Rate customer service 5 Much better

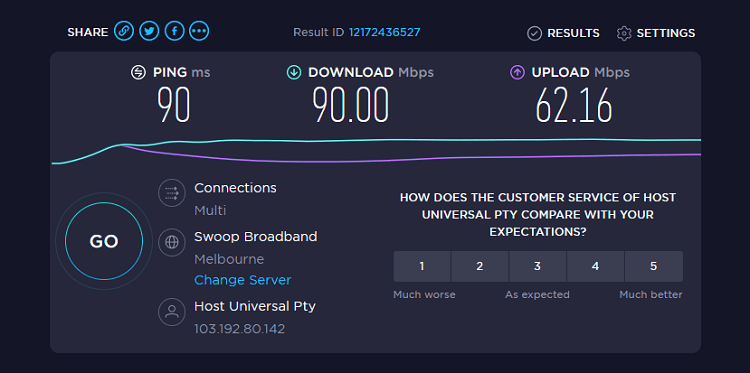654,266
